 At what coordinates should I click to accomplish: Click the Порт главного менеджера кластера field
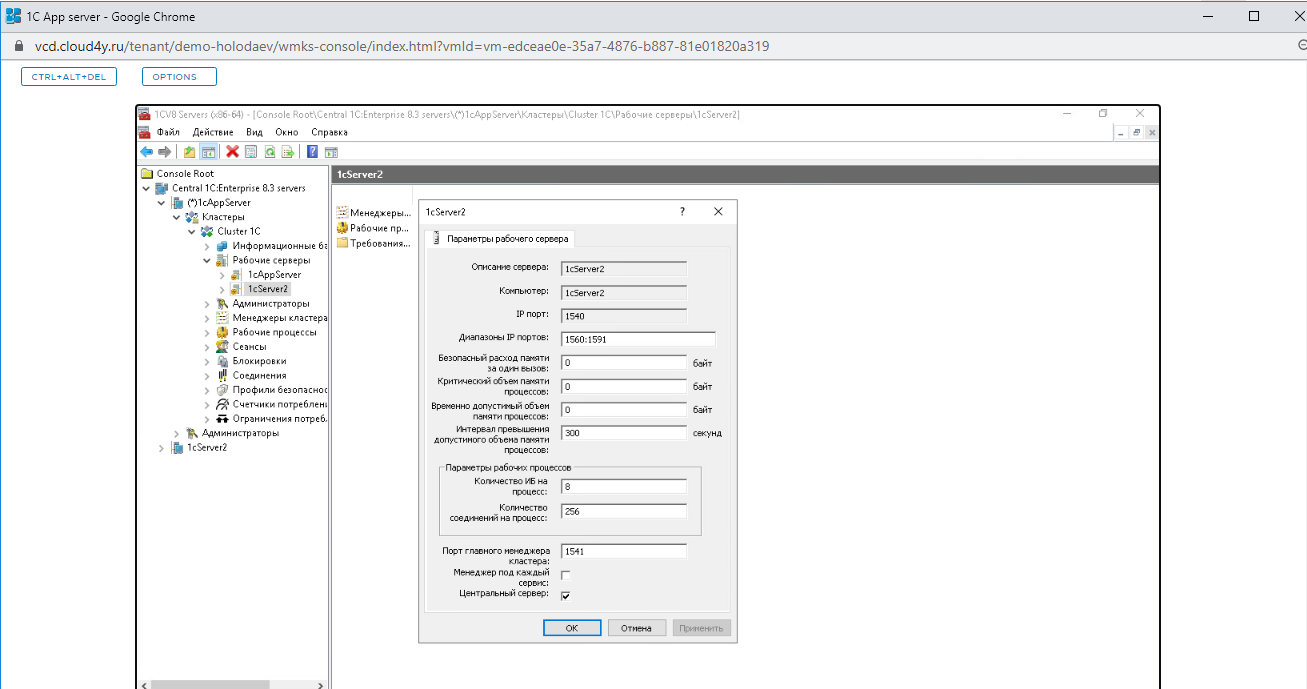click(x=624, y=551)
